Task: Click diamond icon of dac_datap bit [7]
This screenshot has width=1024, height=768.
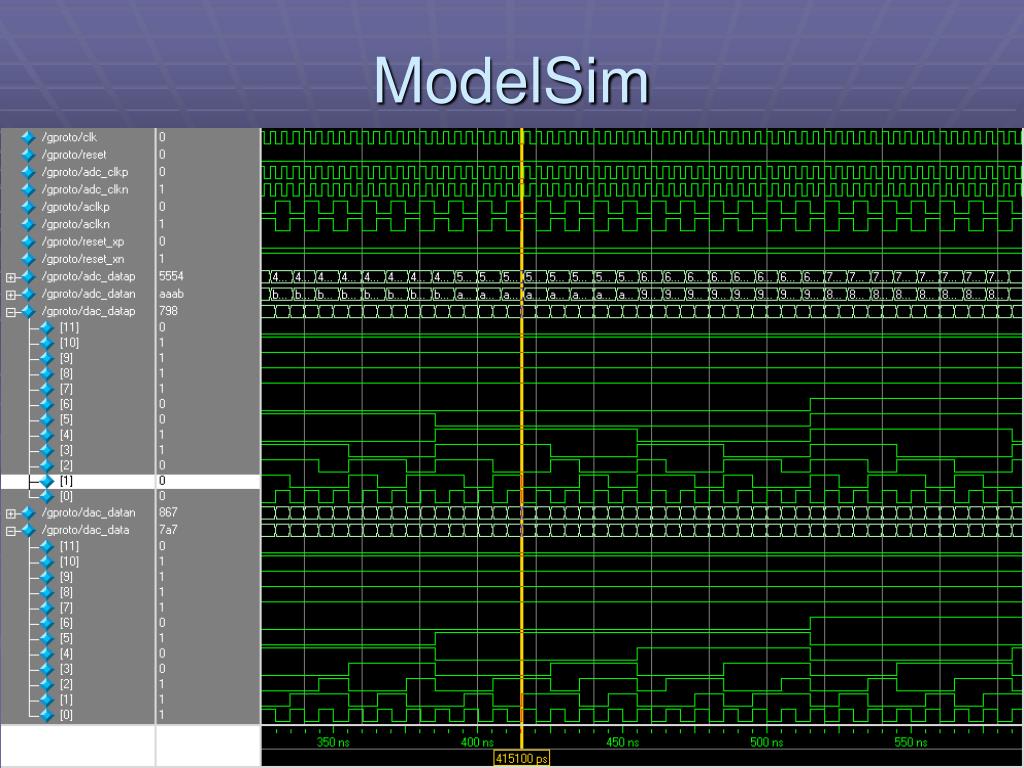Action: pos(46,389)
